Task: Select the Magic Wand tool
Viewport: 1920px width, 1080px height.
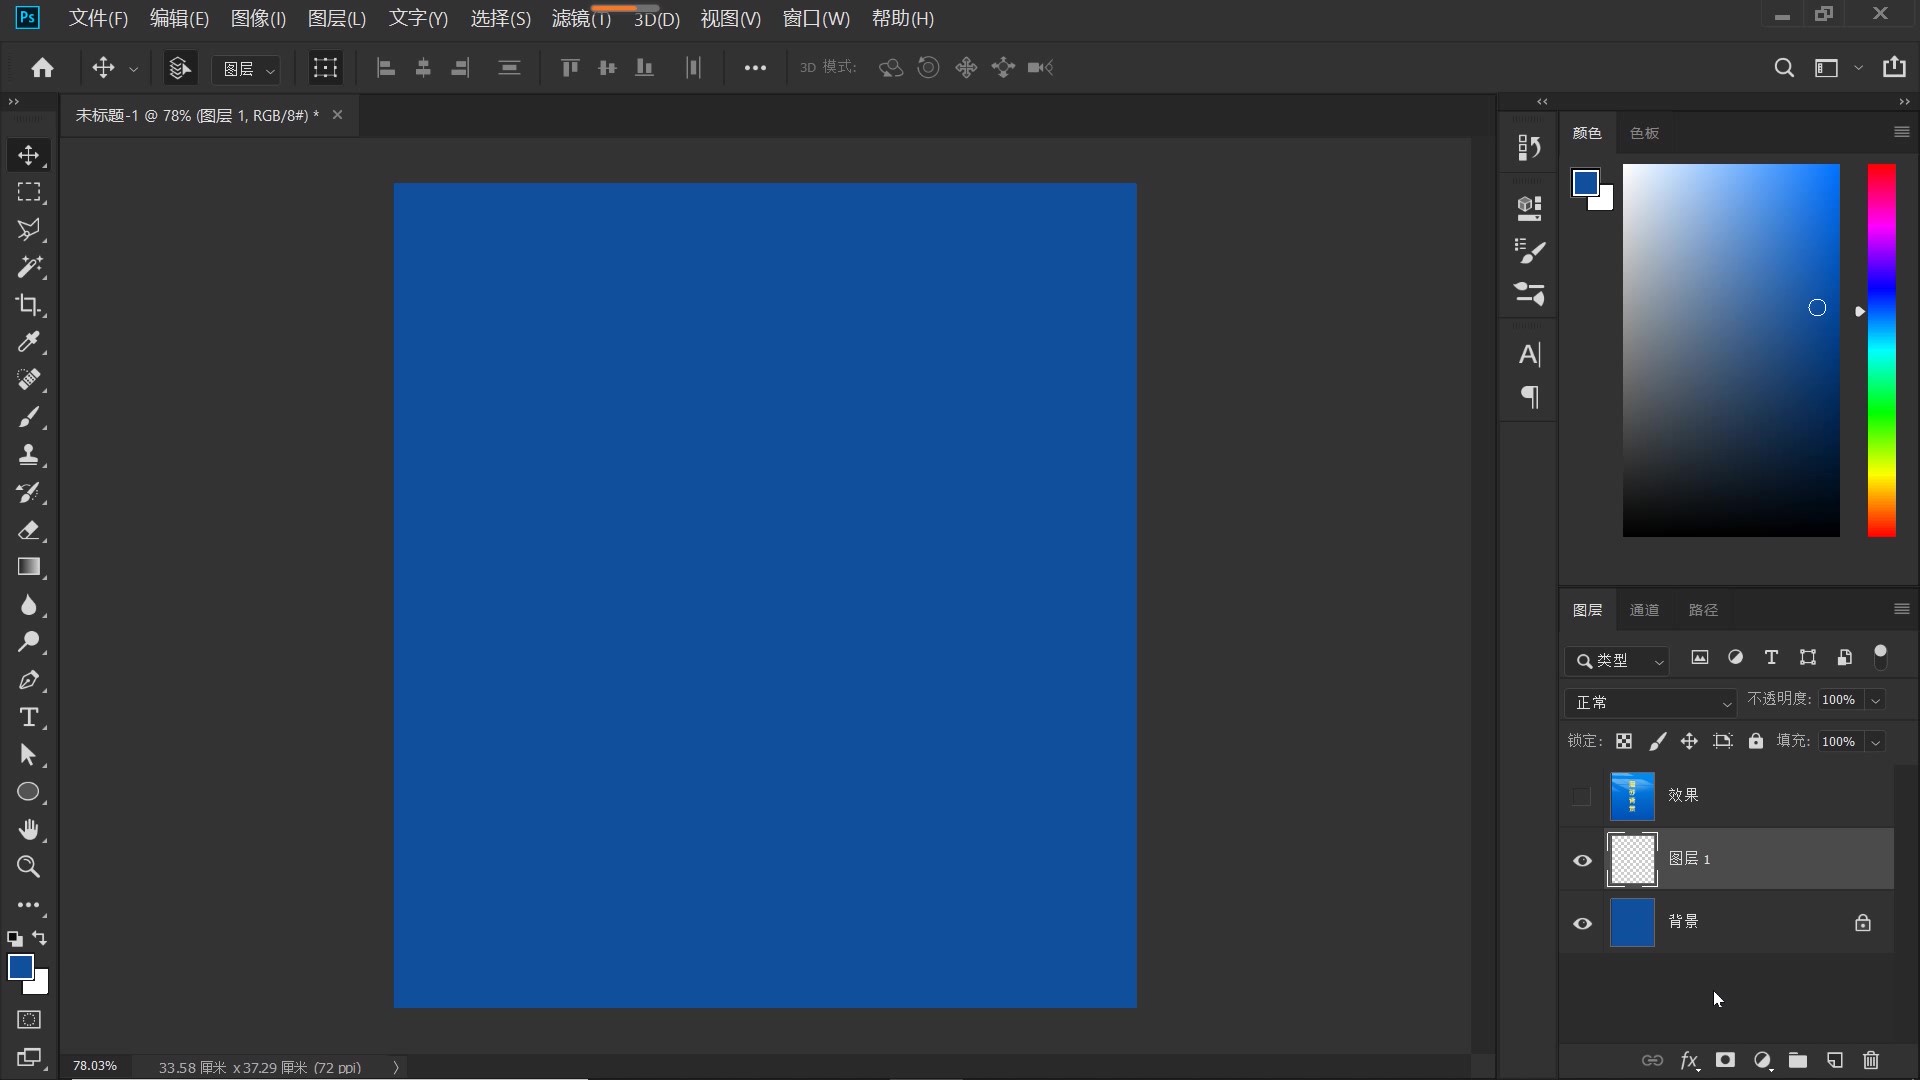Action: pos(28,267)
